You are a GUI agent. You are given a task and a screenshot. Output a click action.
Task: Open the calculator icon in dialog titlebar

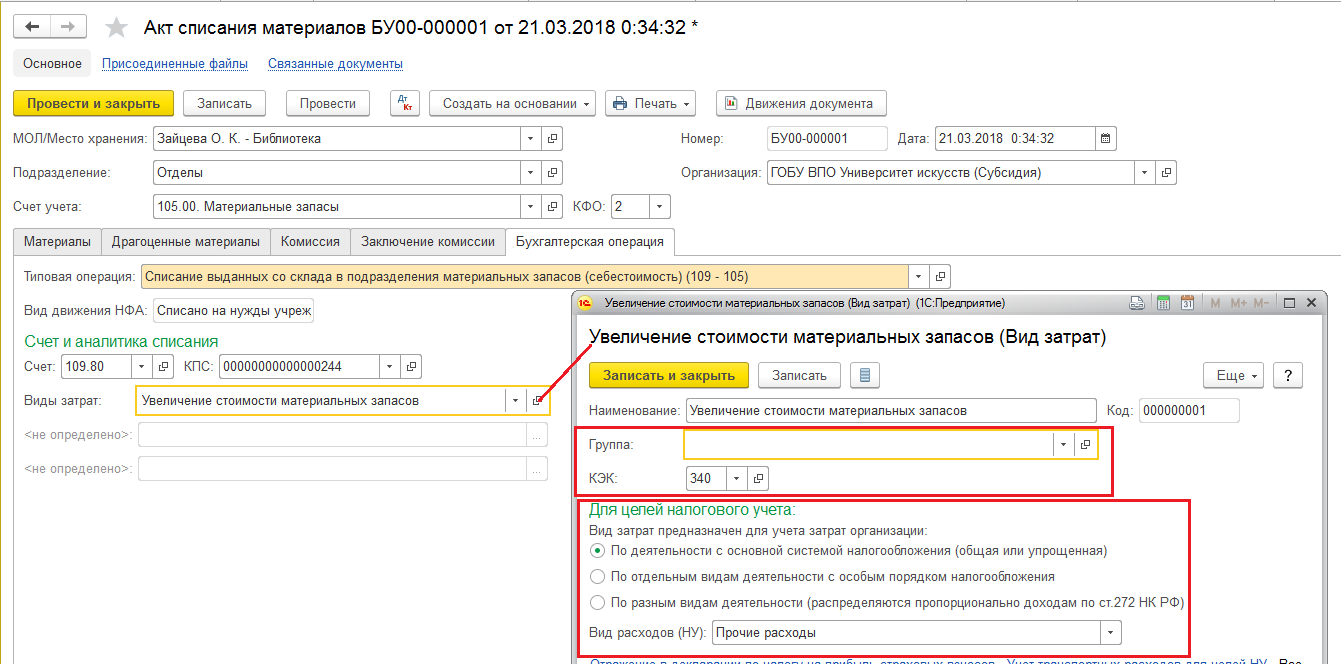[x=1163, y=303]
